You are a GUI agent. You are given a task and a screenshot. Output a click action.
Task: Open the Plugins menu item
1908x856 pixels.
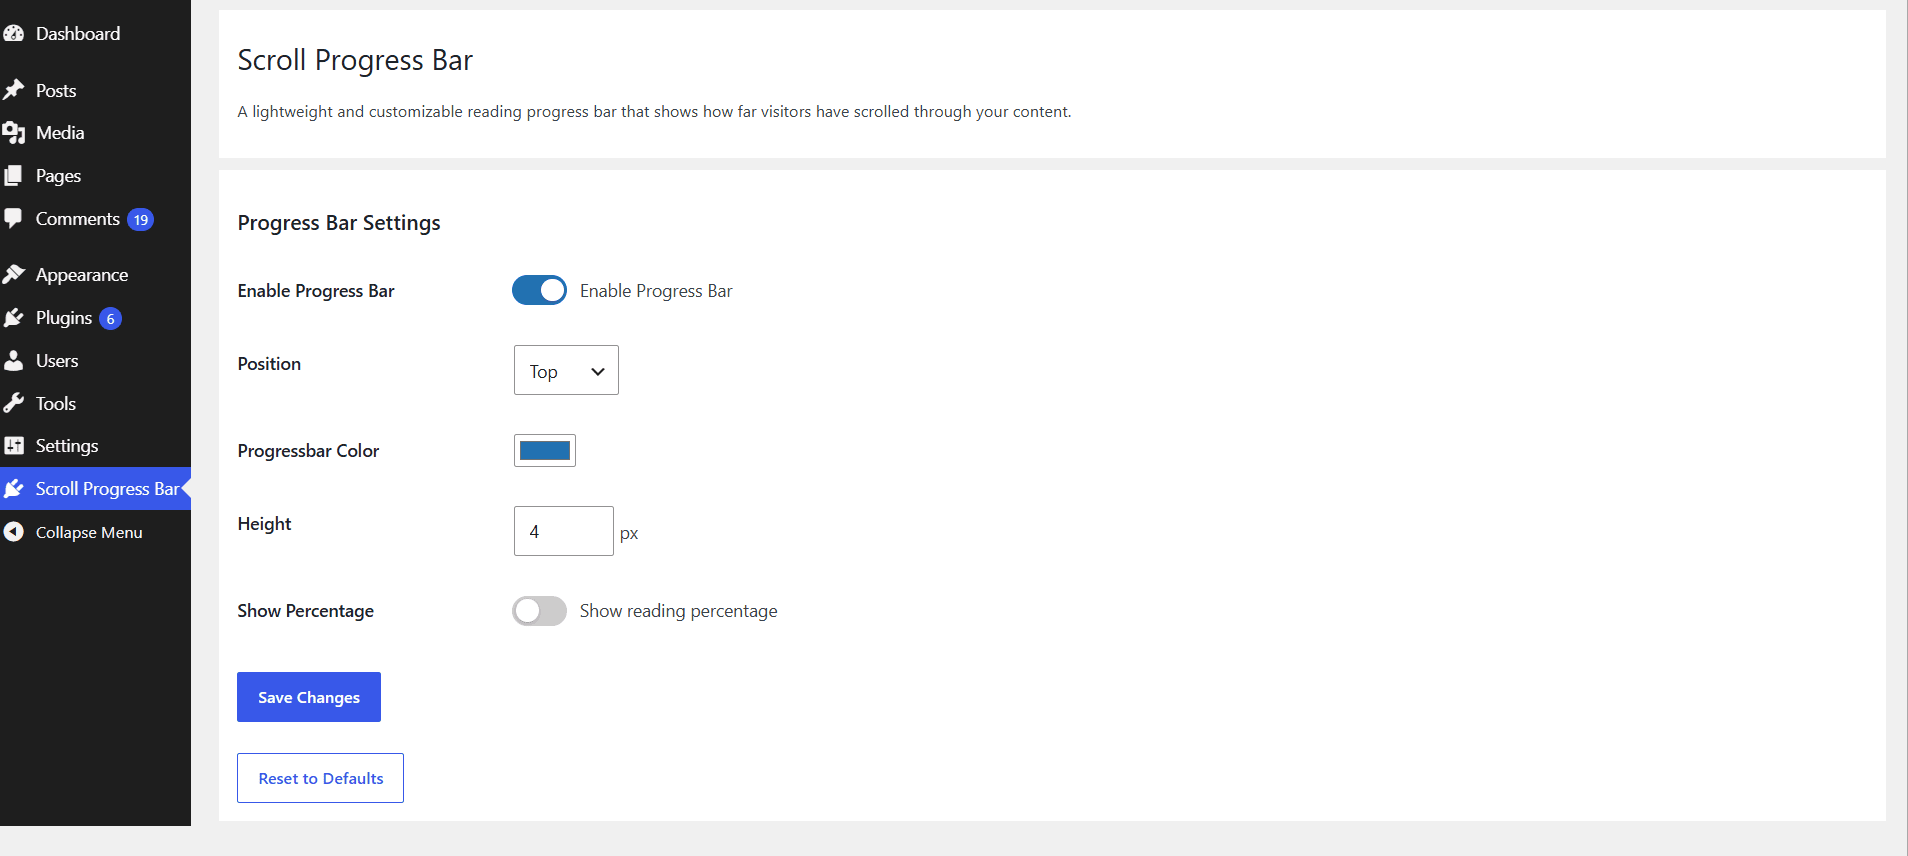[95, 318]
